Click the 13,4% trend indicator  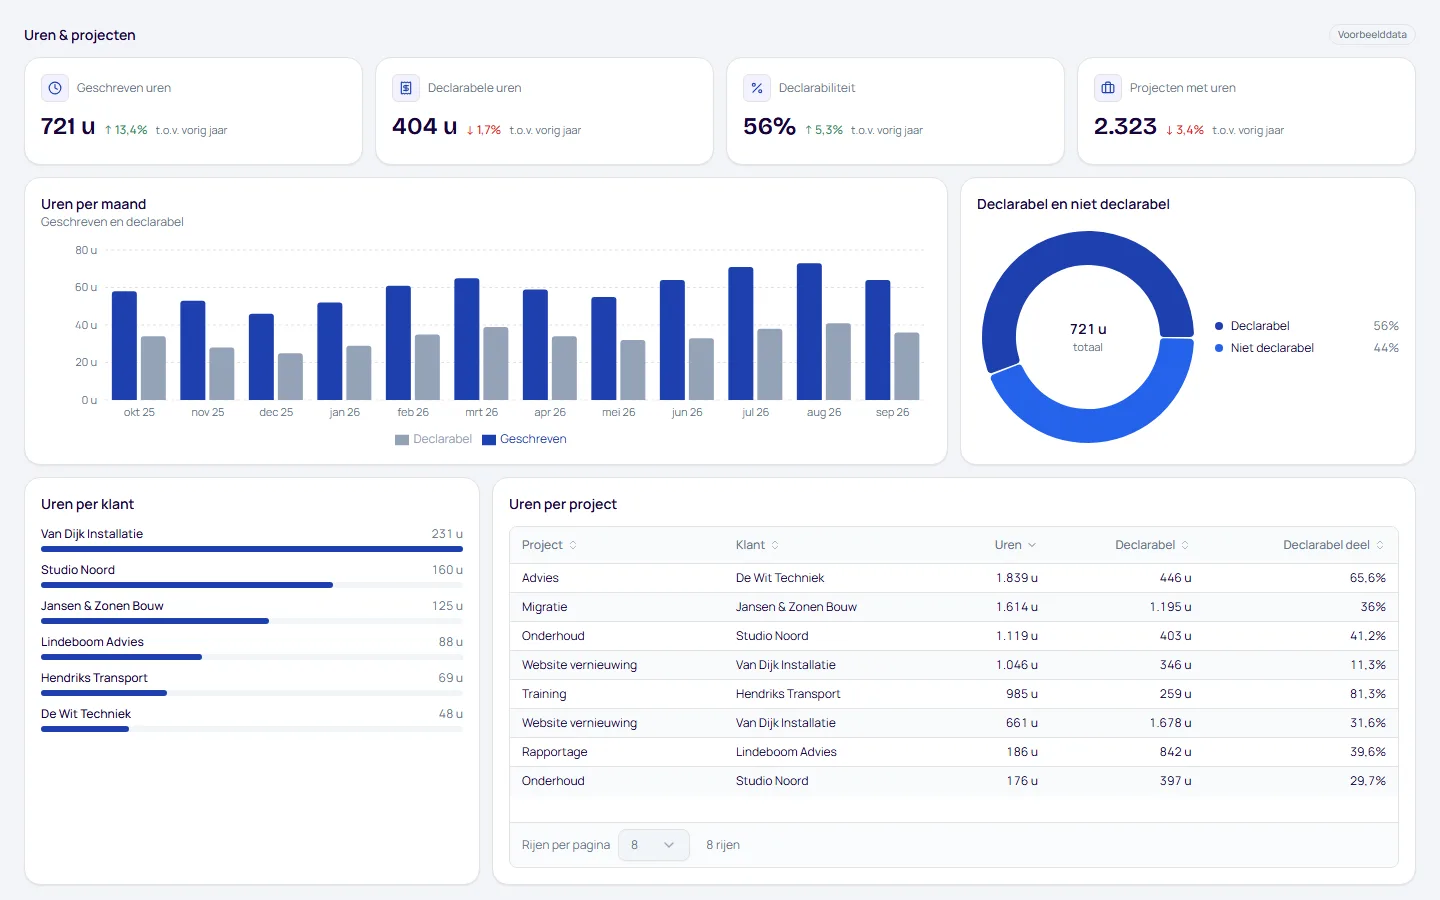coord(126,130)
